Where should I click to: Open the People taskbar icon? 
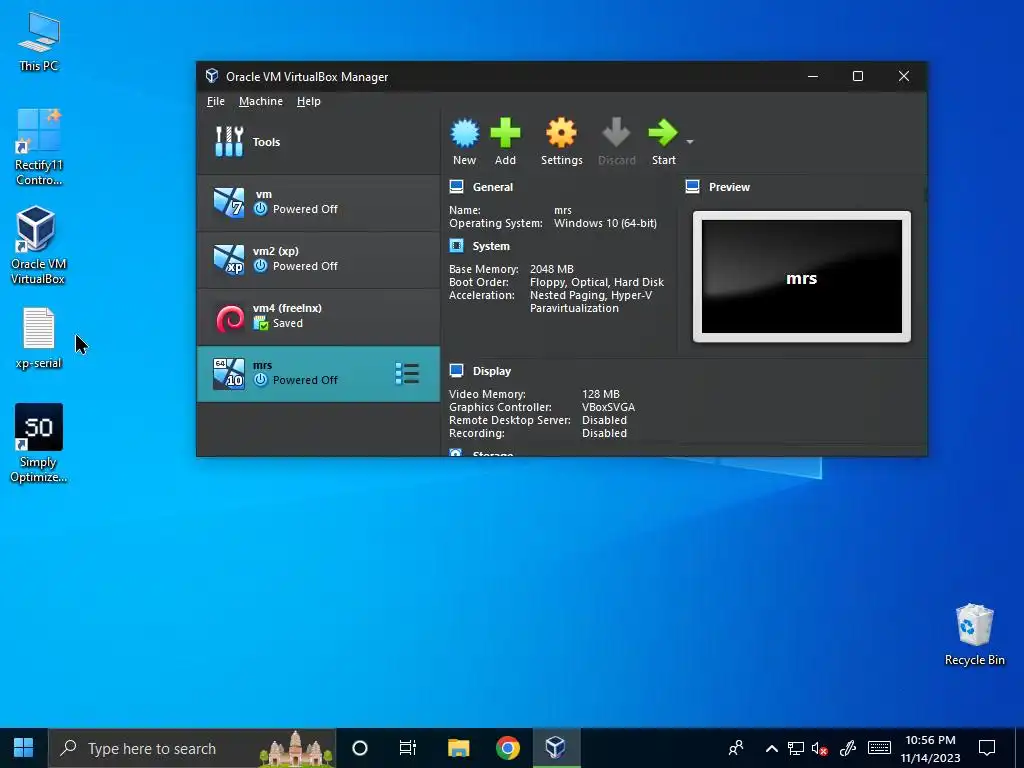point(736,748)
